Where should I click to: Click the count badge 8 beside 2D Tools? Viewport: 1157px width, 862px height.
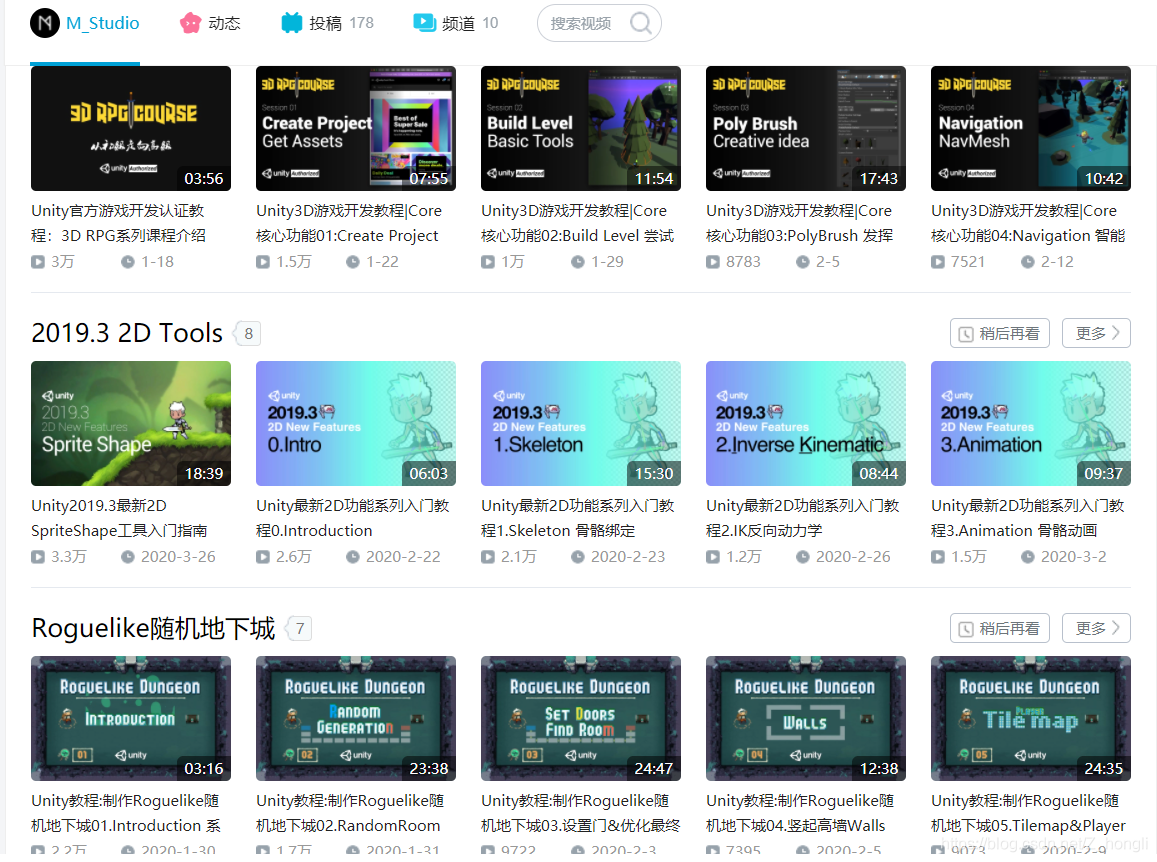[248, 334]
